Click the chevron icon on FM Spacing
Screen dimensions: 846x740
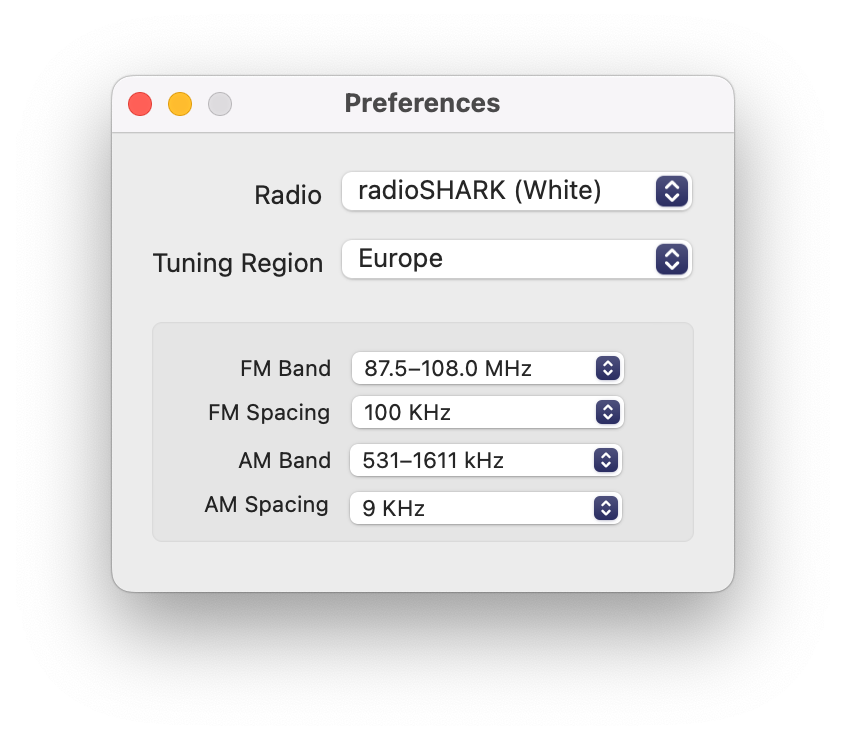(608, 413)
